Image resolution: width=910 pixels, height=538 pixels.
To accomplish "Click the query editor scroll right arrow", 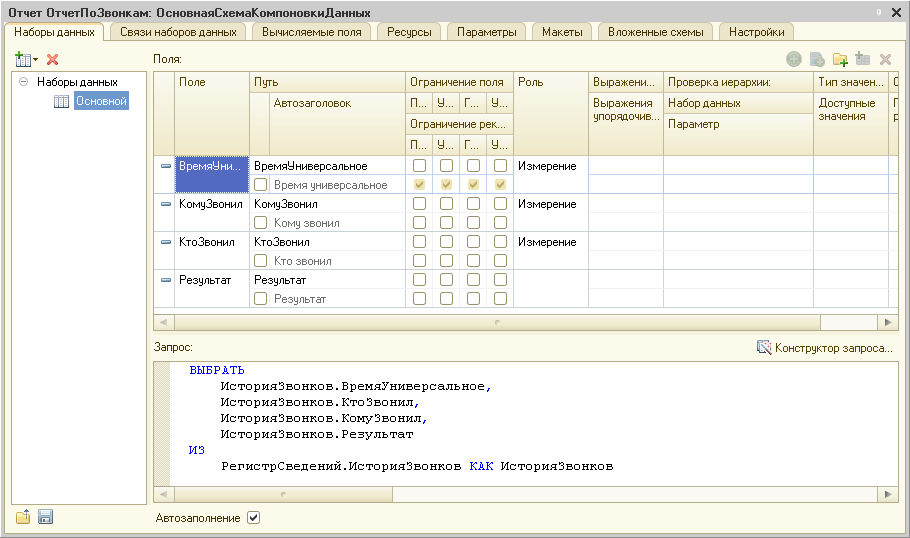I will [x=887, y=494].
